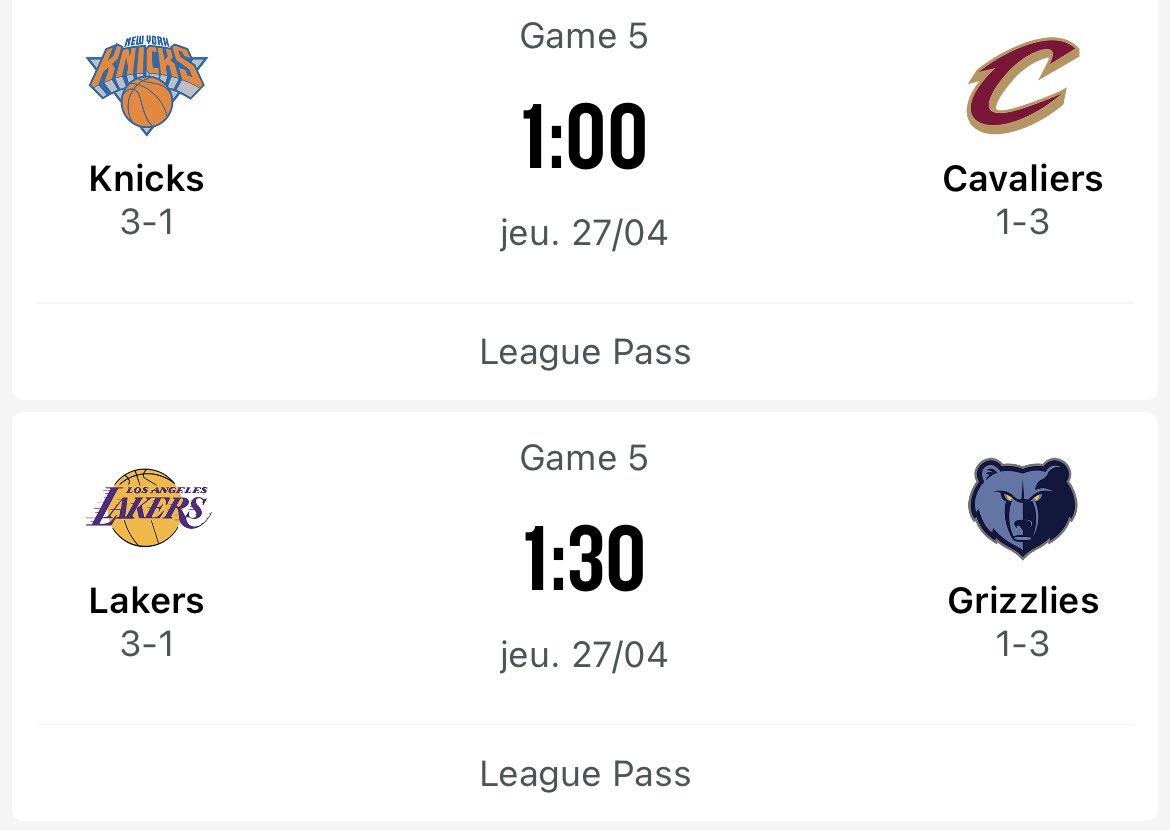
Task: Select the 1:30 game start time
Action: tap(584, 558)
